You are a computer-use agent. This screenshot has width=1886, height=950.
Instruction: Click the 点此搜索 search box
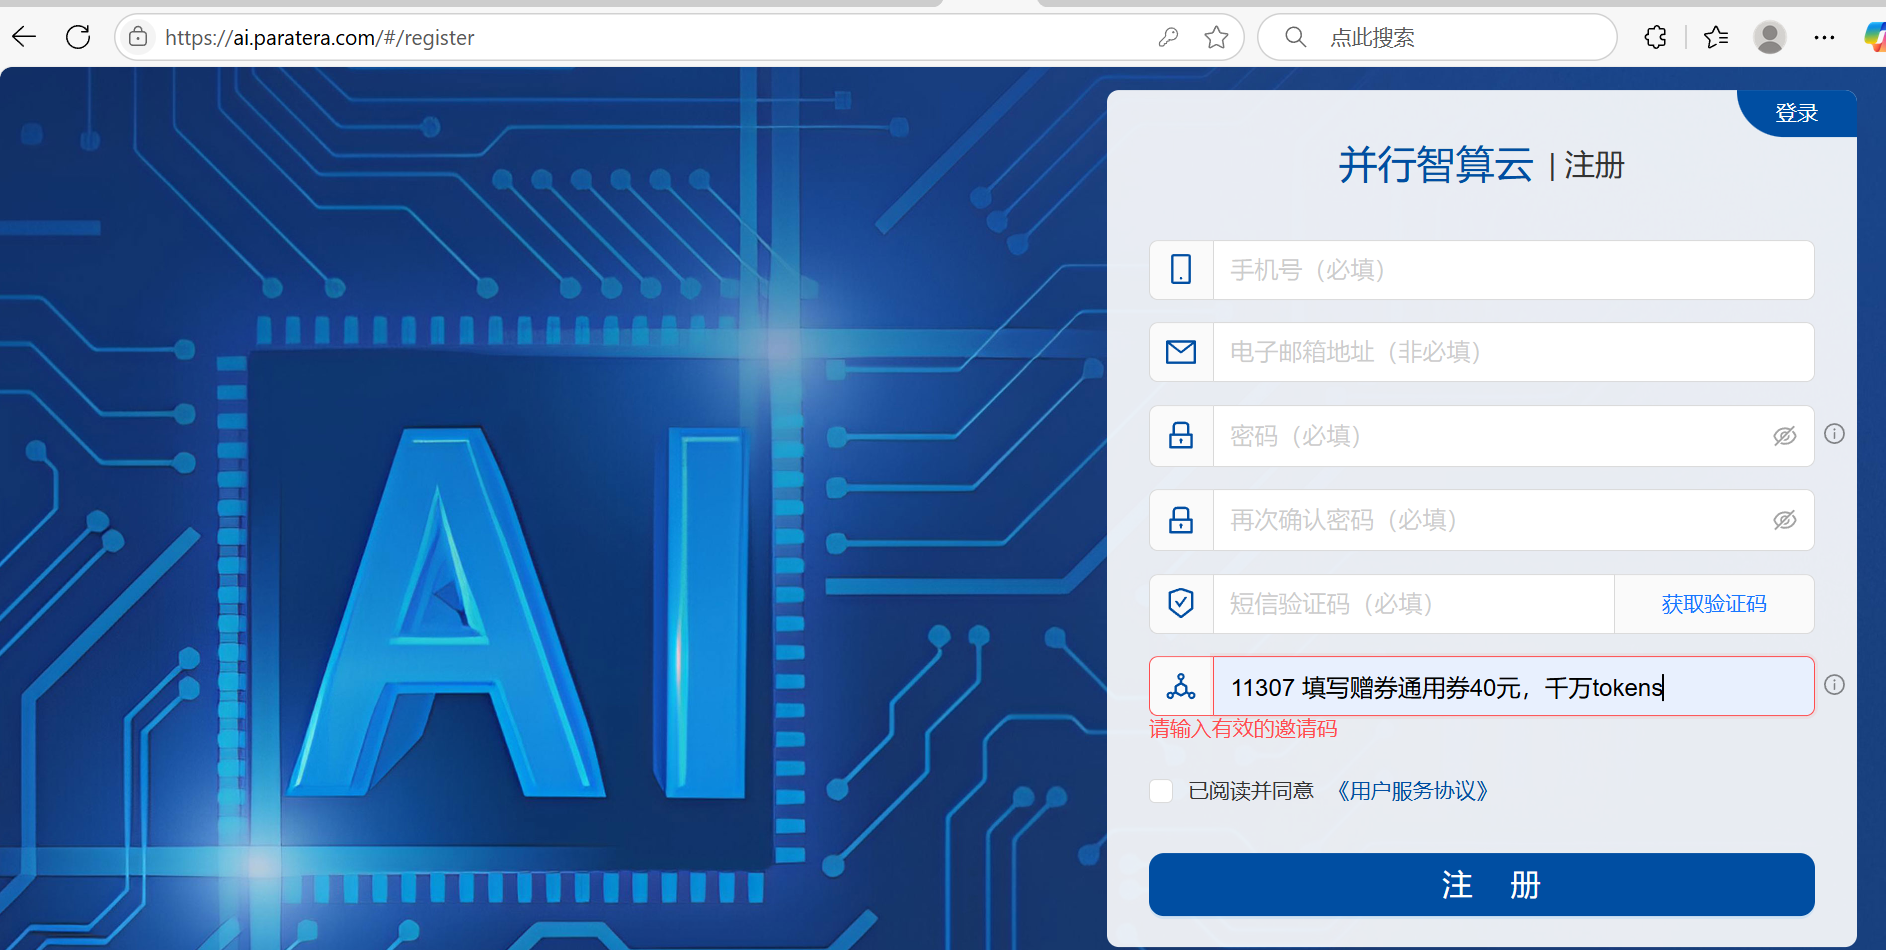click(x=1437, y=37)
